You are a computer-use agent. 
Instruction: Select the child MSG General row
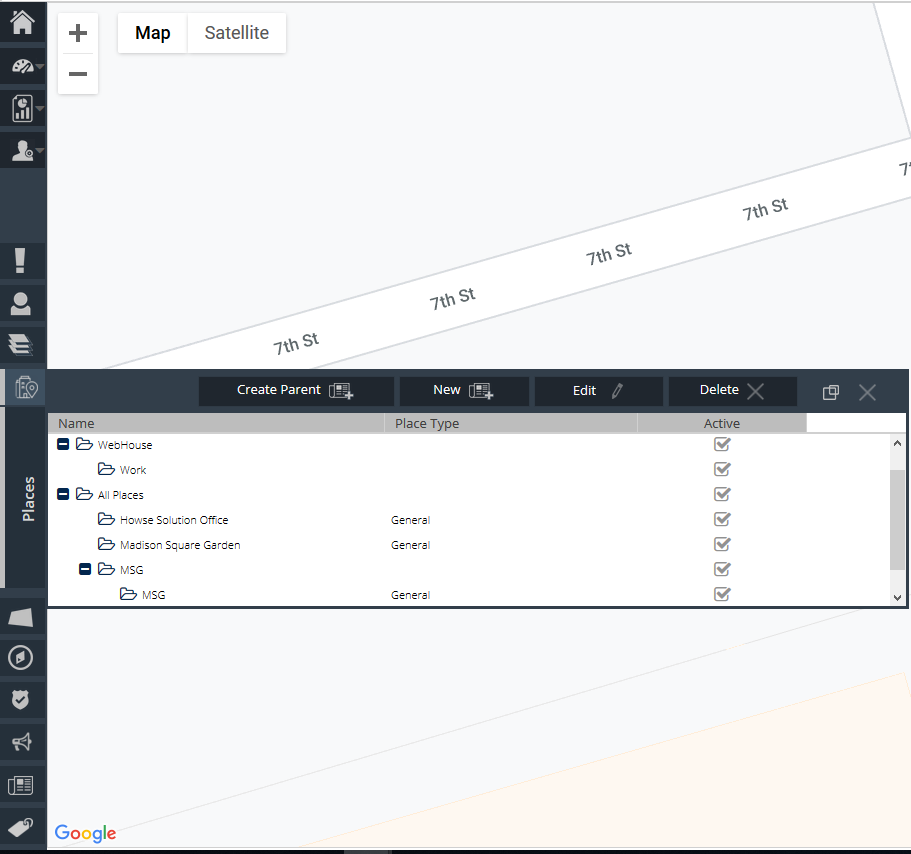(x=468, y=594)
